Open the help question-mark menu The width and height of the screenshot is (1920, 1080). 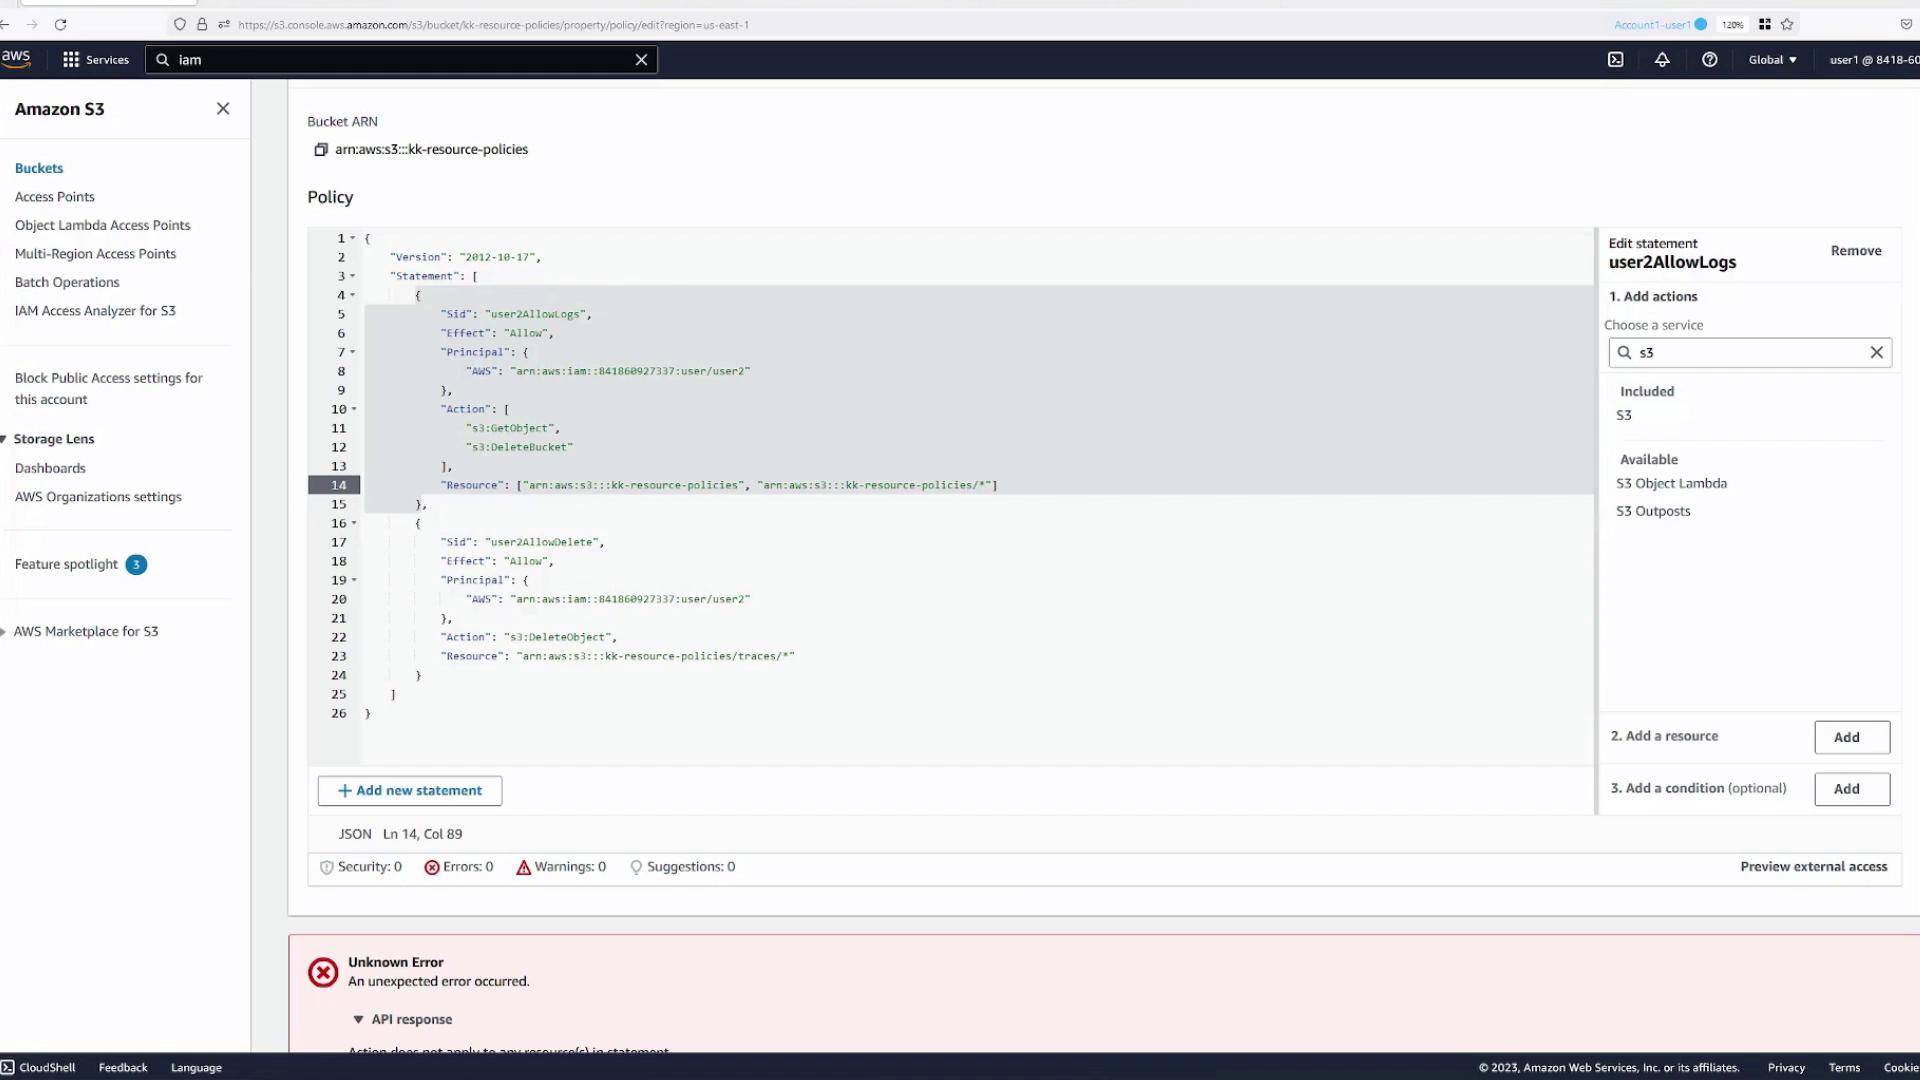click(x=1709, y=60)
